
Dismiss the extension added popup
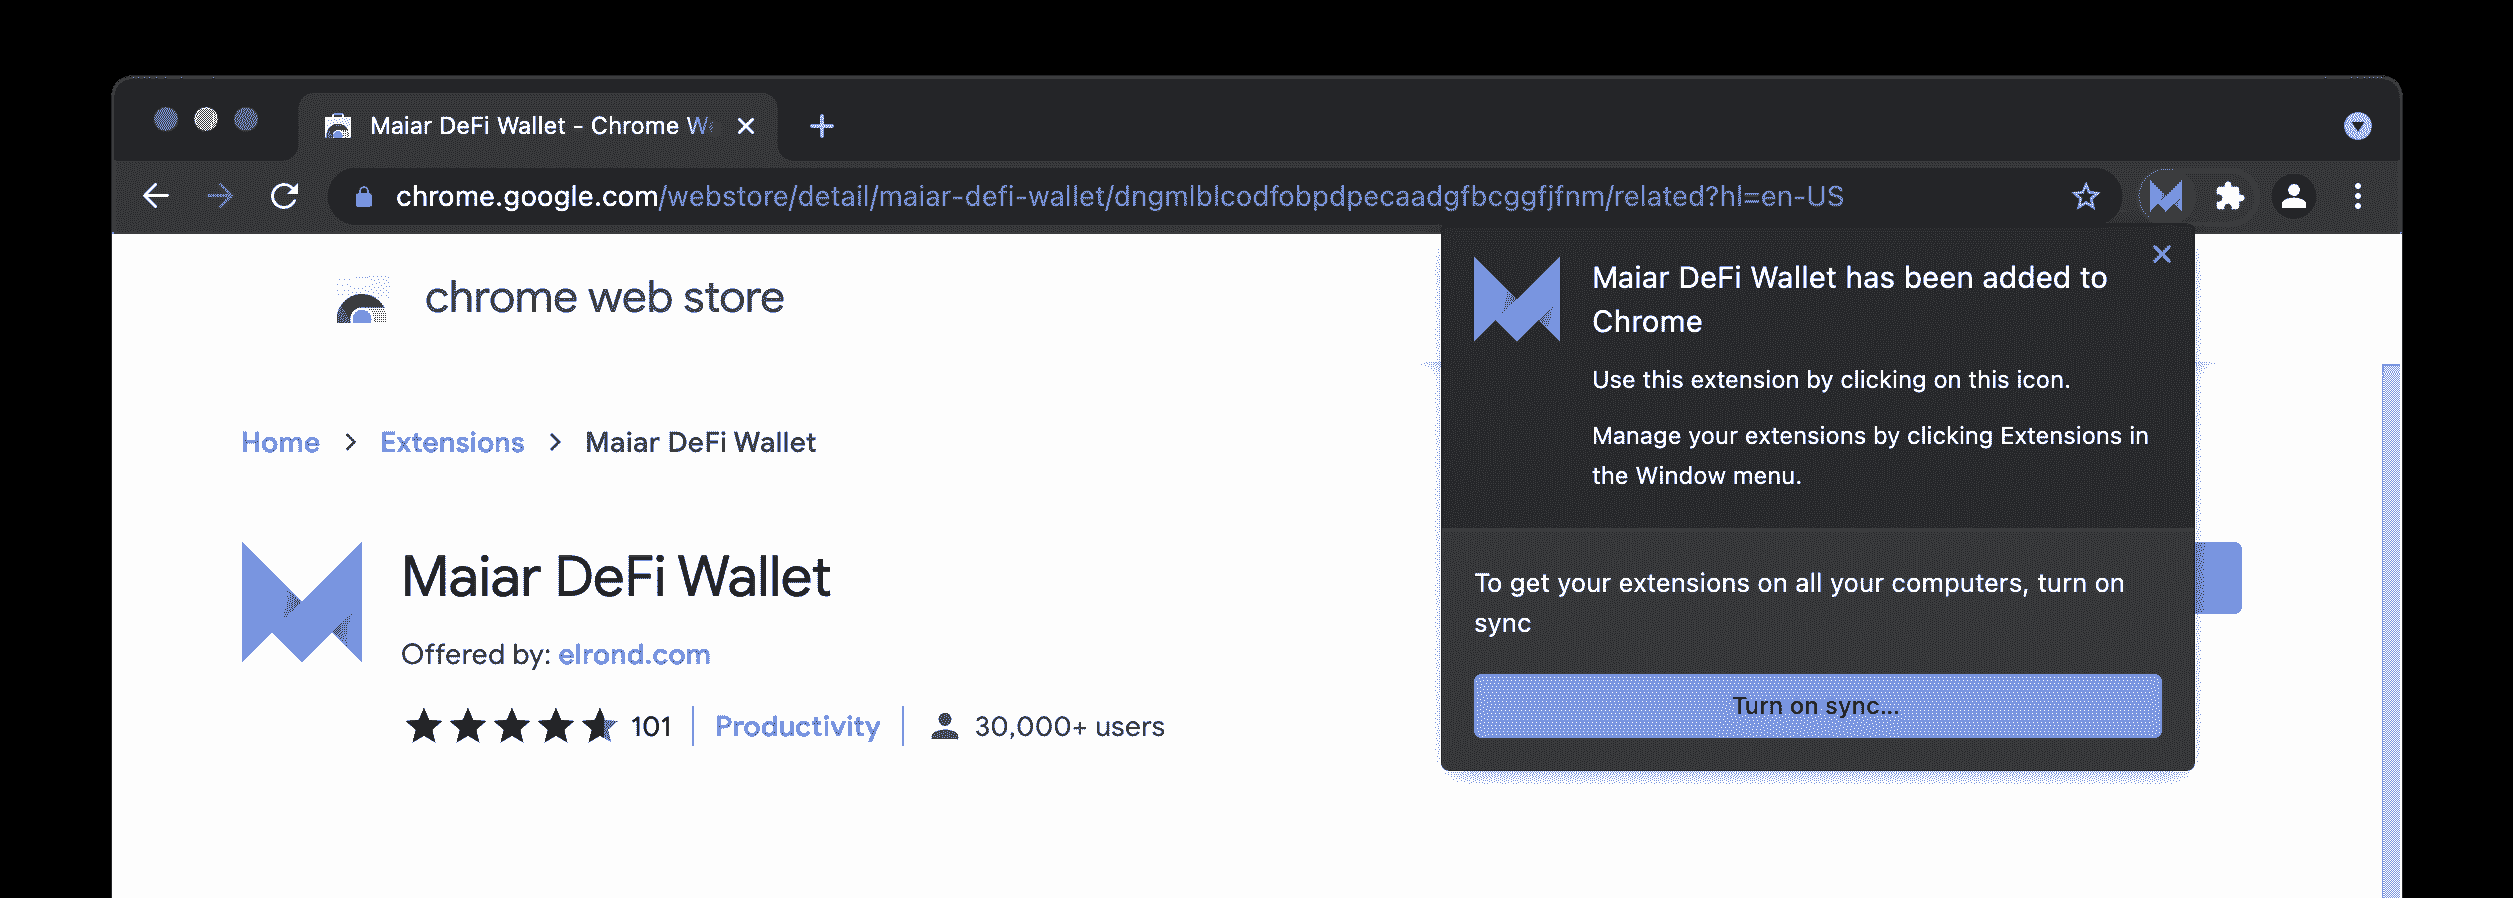pos(2162,254)
